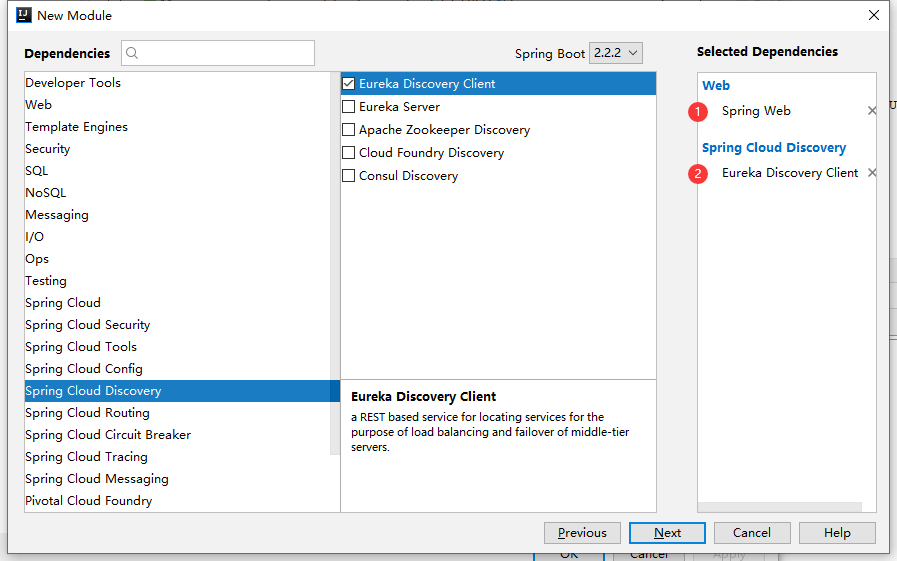Cancel the New Module wizard
Screen dimensions: 897x561
pyautogui.click(x=752, y=532)
